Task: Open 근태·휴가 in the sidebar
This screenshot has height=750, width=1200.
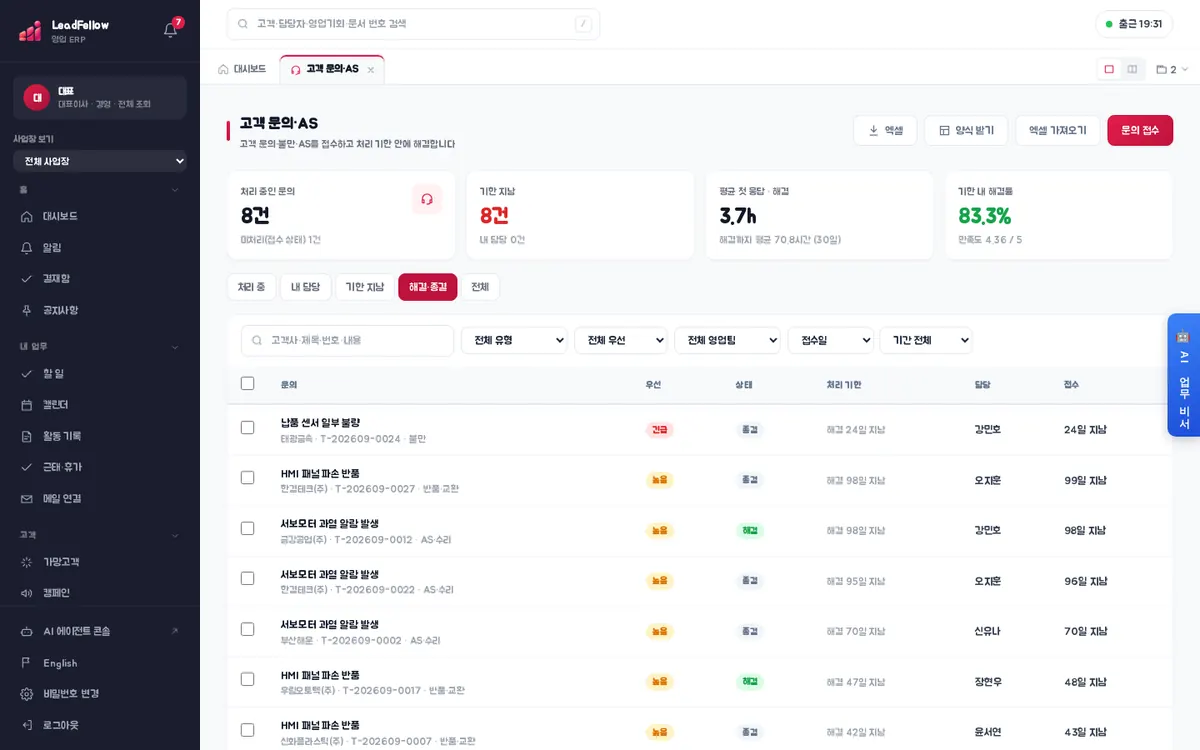Action: [100, 467]
